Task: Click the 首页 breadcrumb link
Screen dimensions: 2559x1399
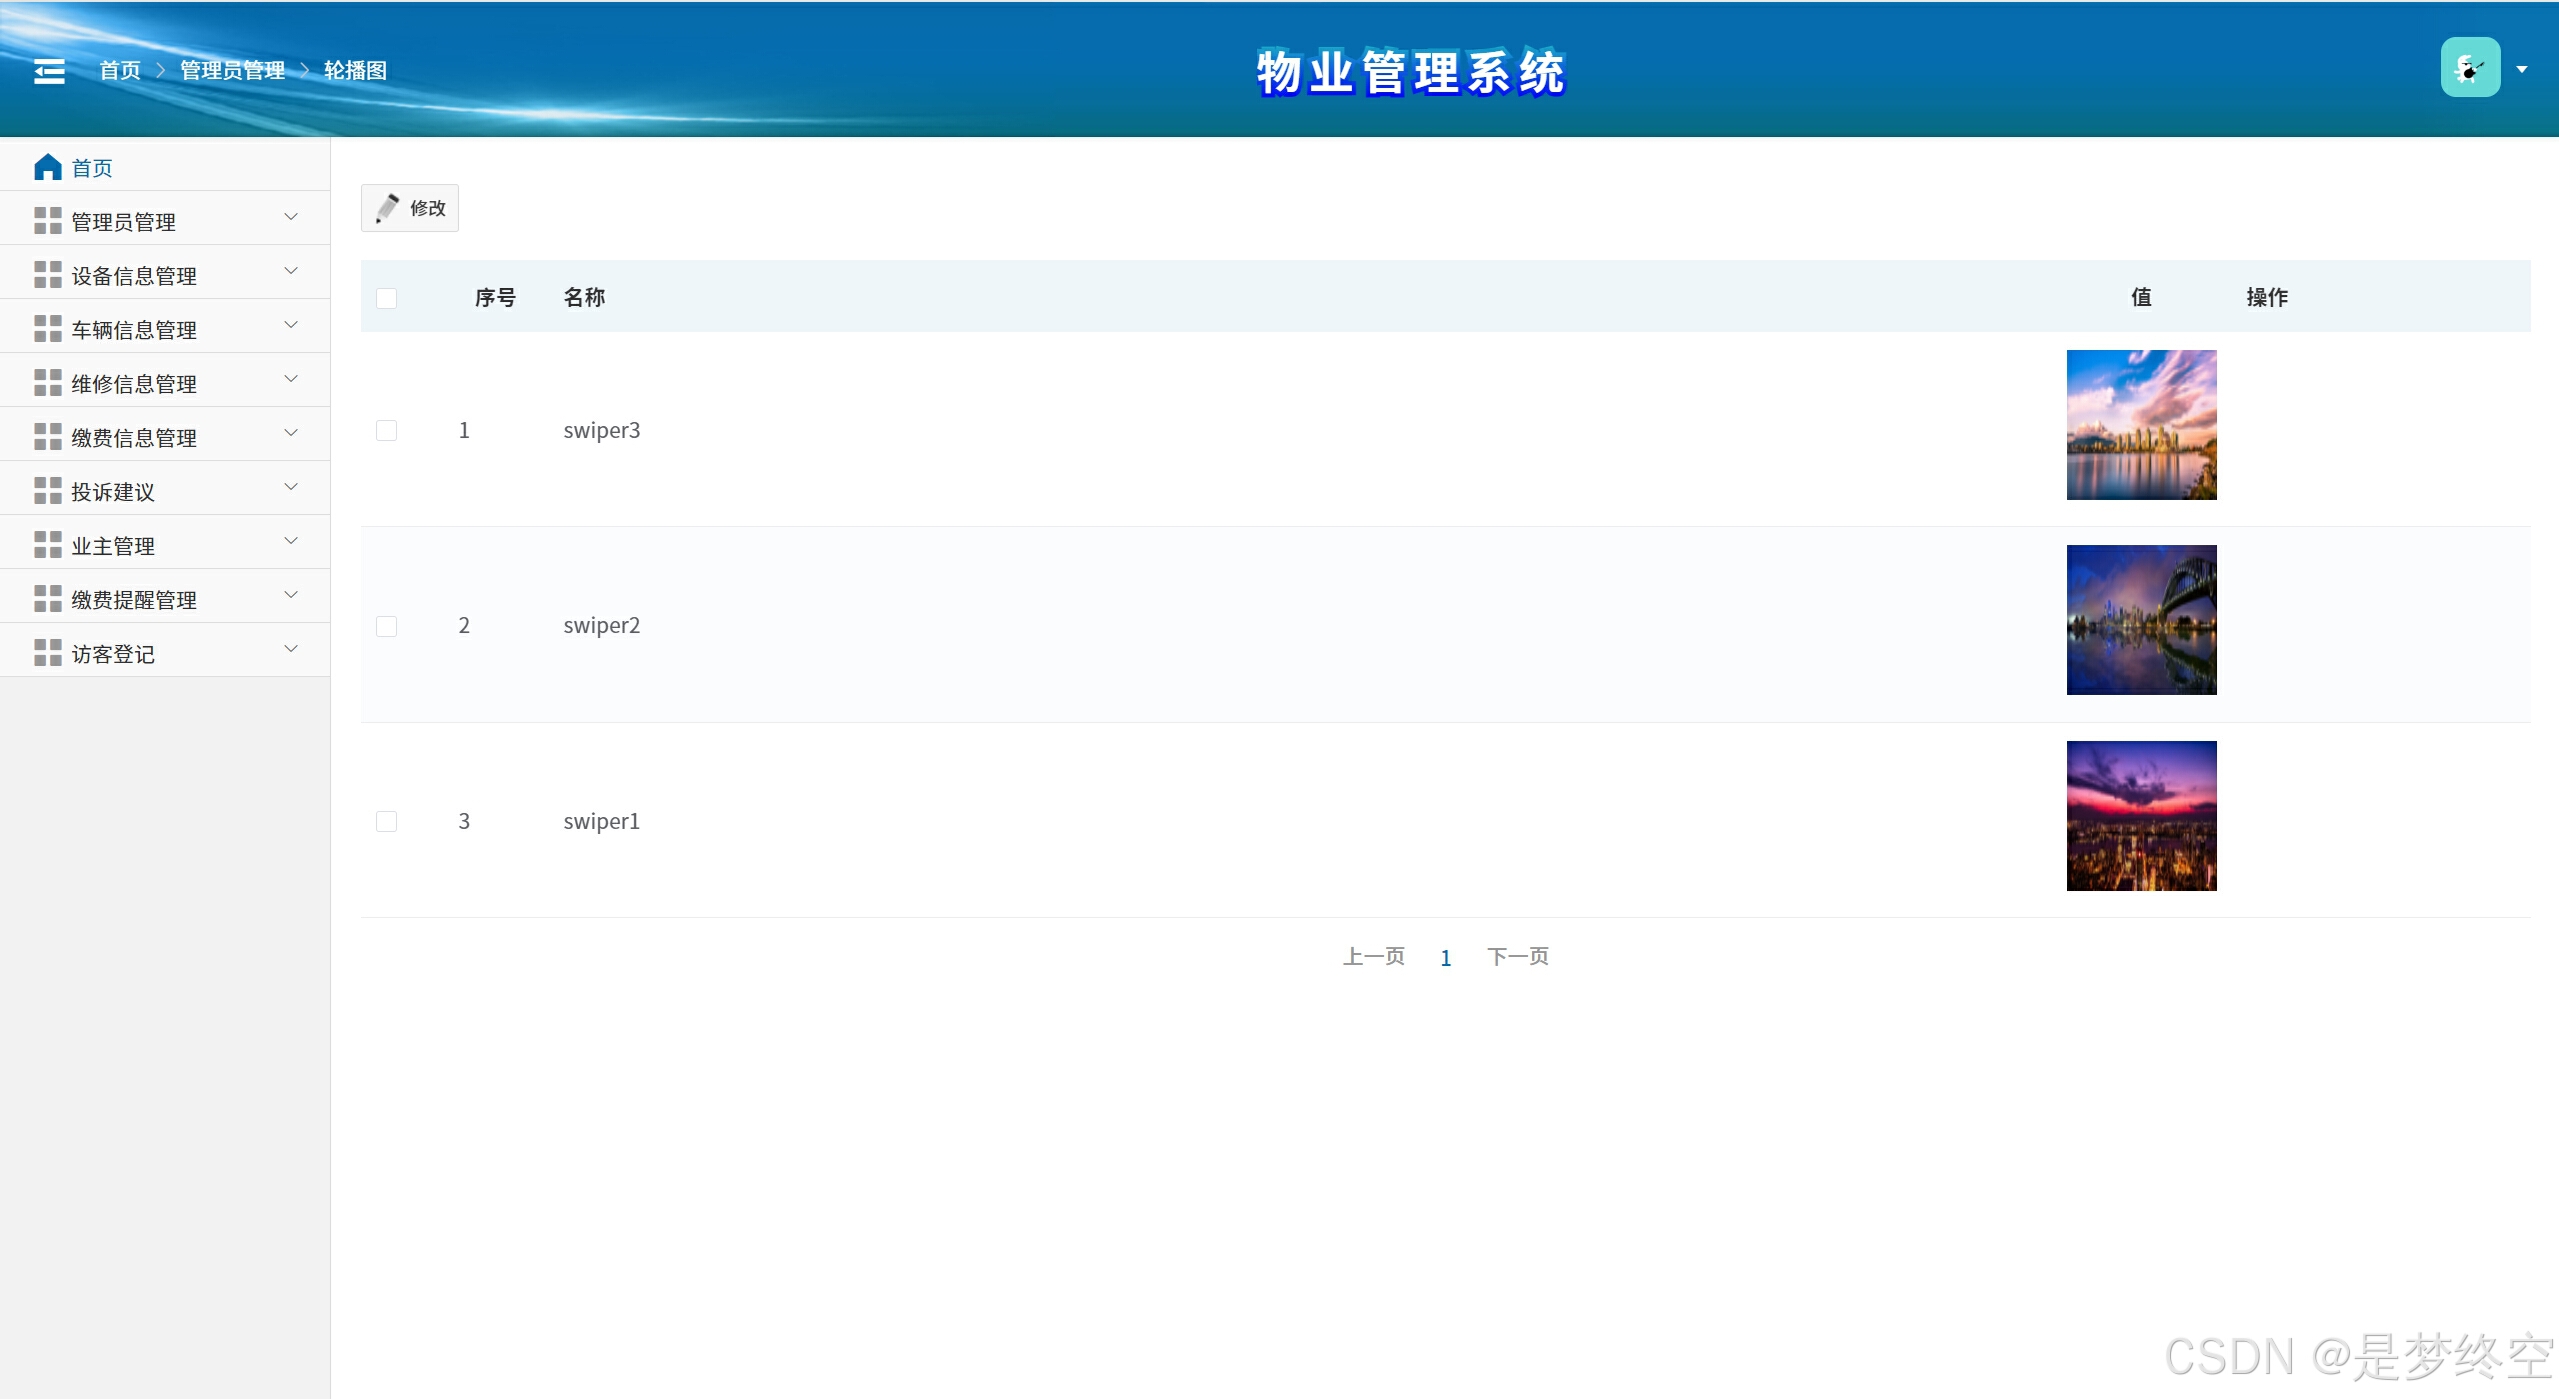Action: [120, 71]
